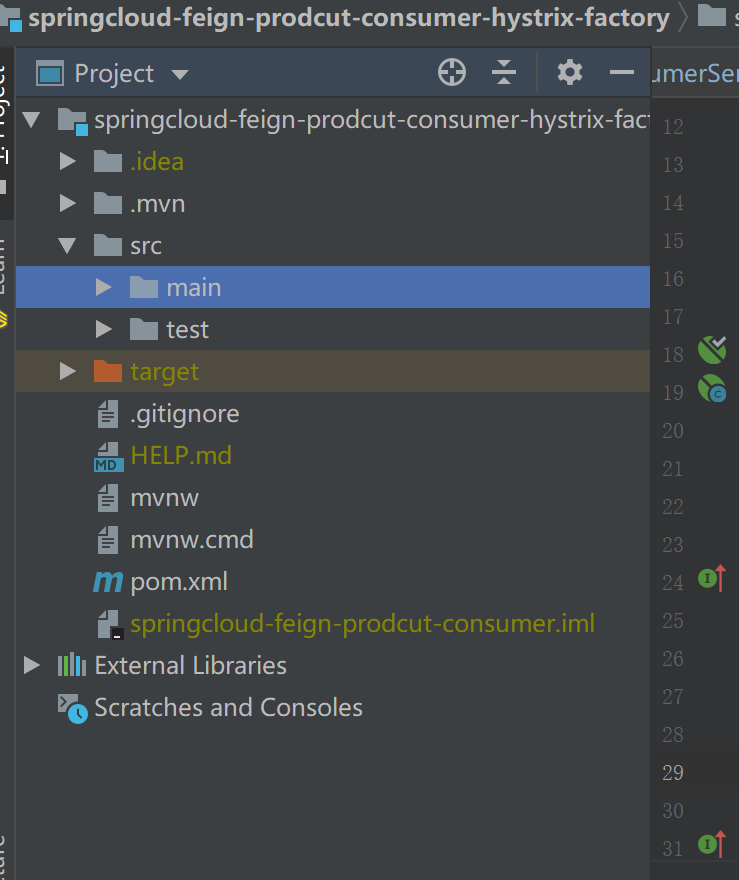Expand the .mvn folder
739x880 pixels.
[67, 203]
